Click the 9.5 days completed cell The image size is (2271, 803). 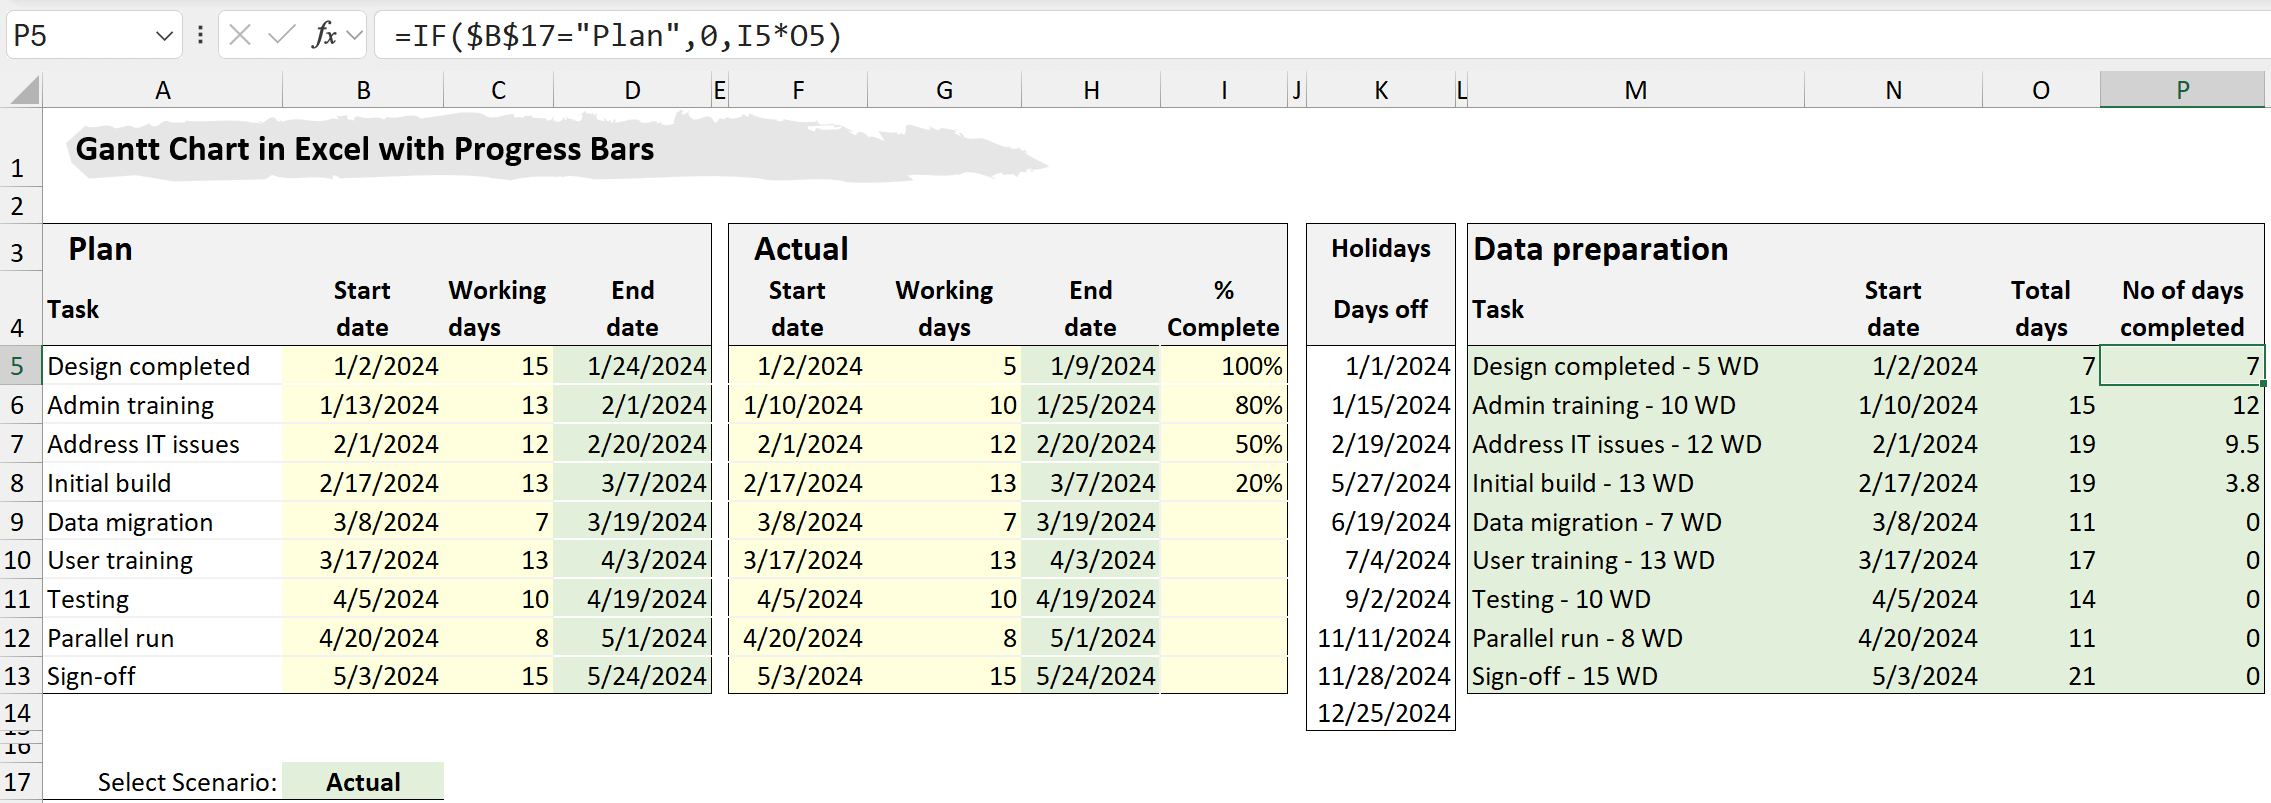tap(2182, 444)
